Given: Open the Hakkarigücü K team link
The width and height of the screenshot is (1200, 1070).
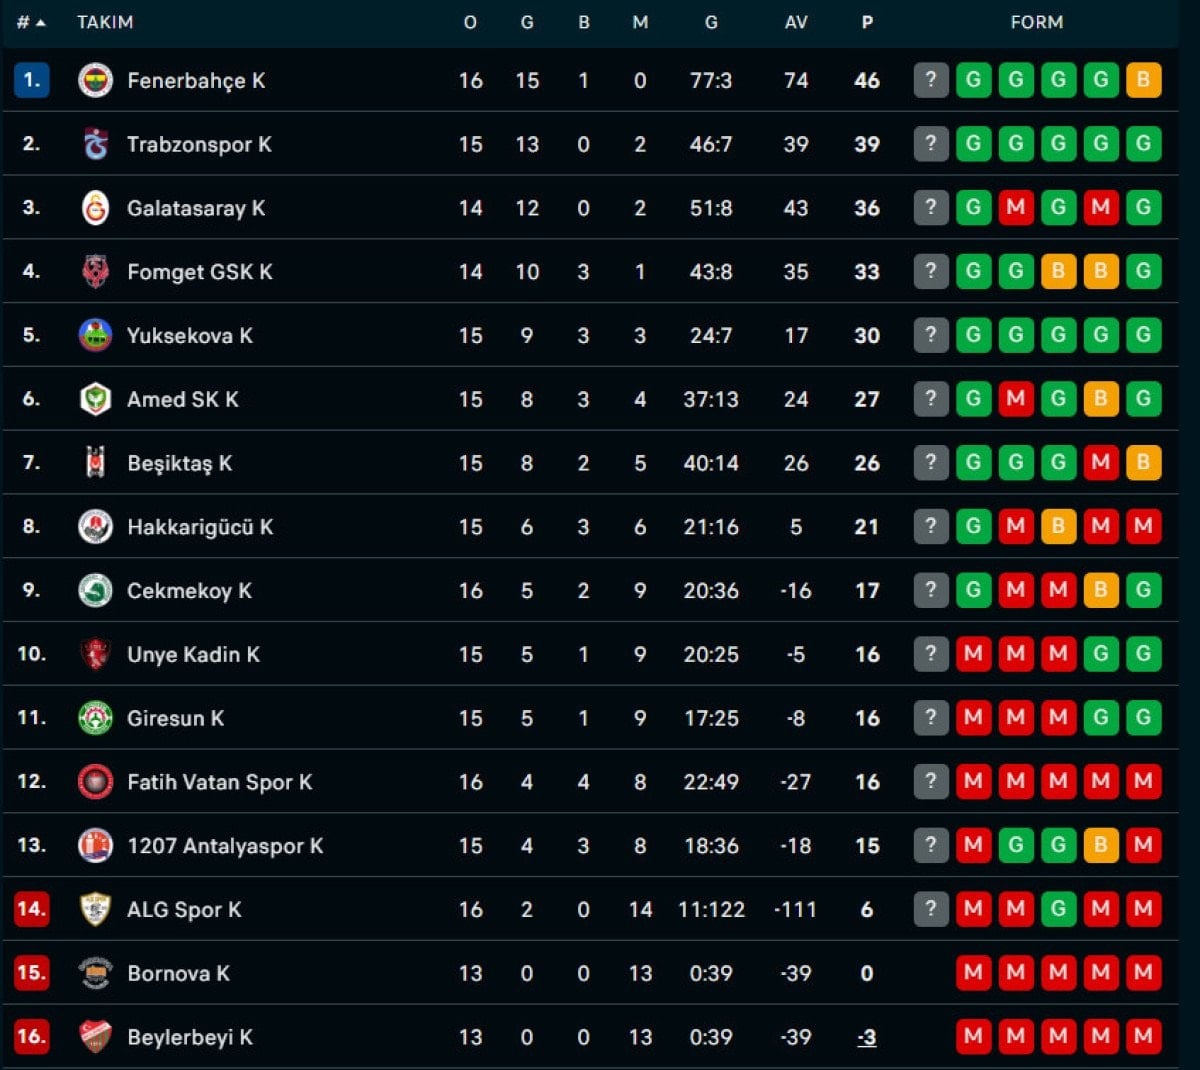Looking at the screenshot, I should click(x=200, y=527).
